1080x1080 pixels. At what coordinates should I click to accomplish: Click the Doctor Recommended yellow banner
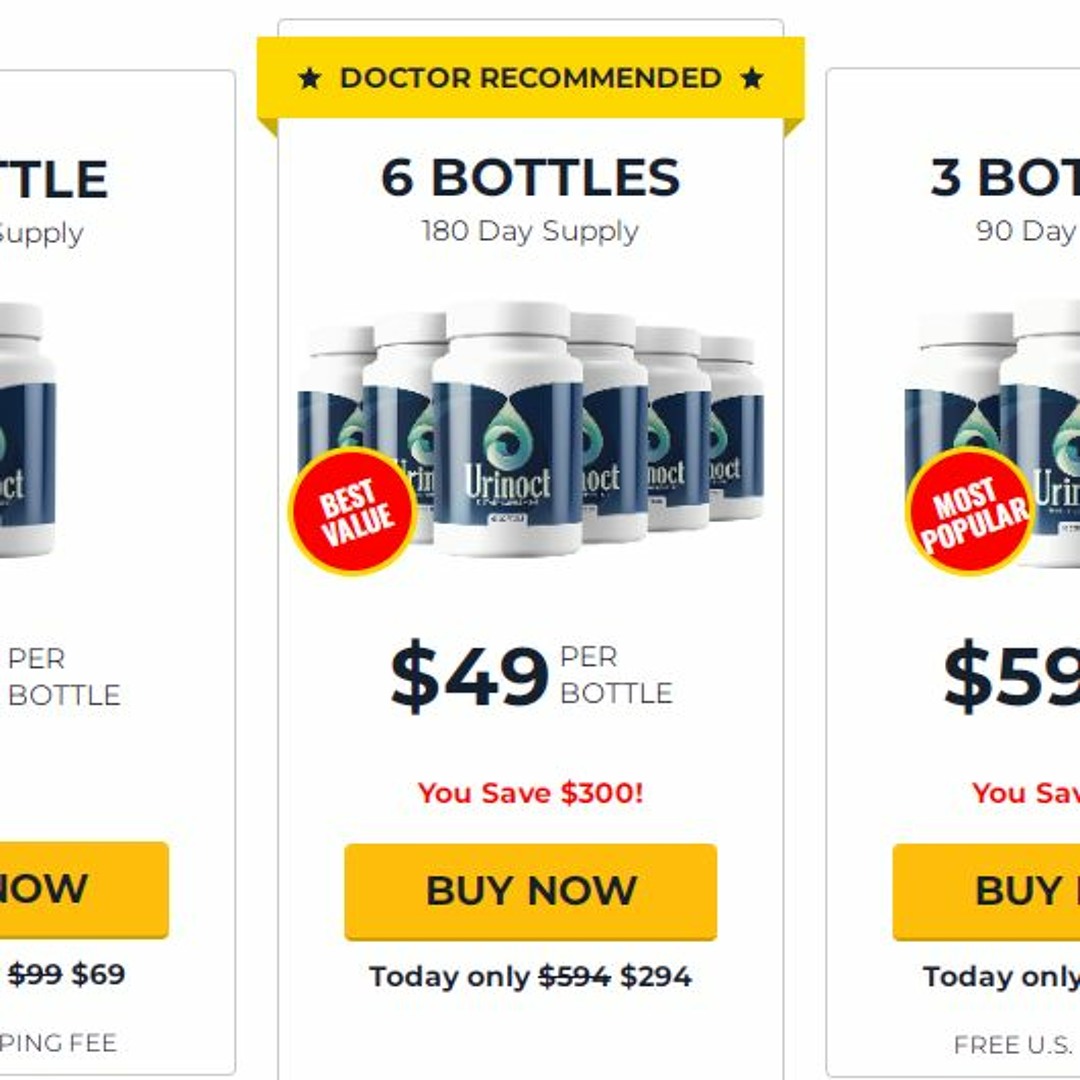(x=530, y=78)
